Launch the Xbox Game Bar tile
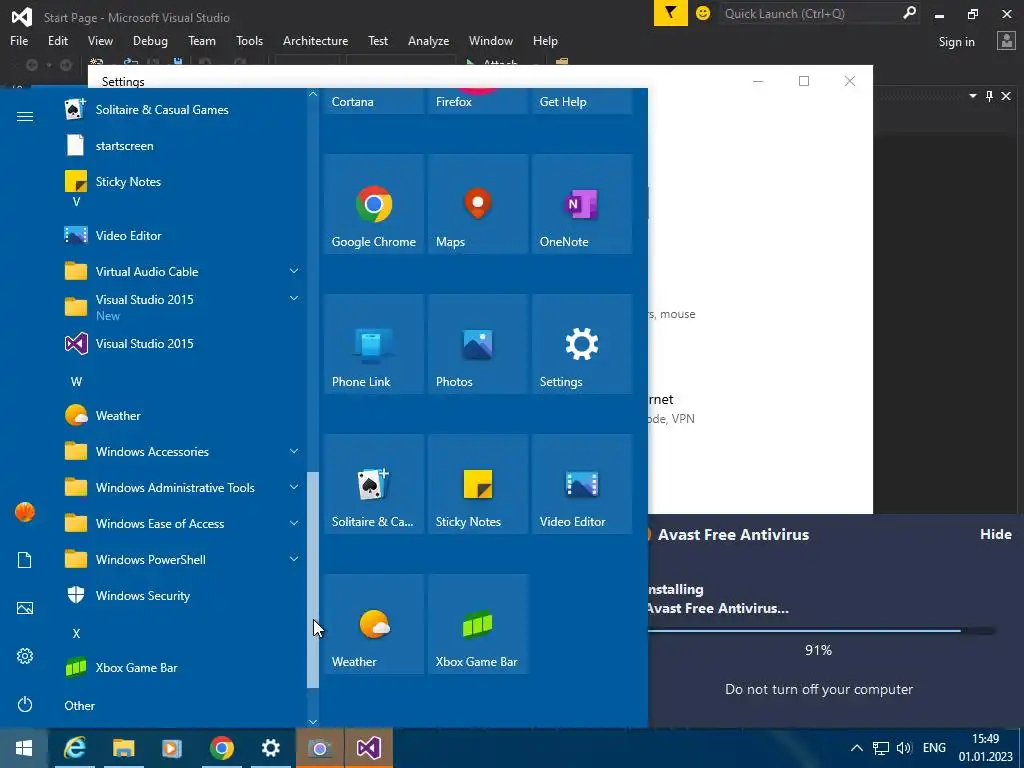The width and height of the screenshot is (1024, 768). pos(478,624)
